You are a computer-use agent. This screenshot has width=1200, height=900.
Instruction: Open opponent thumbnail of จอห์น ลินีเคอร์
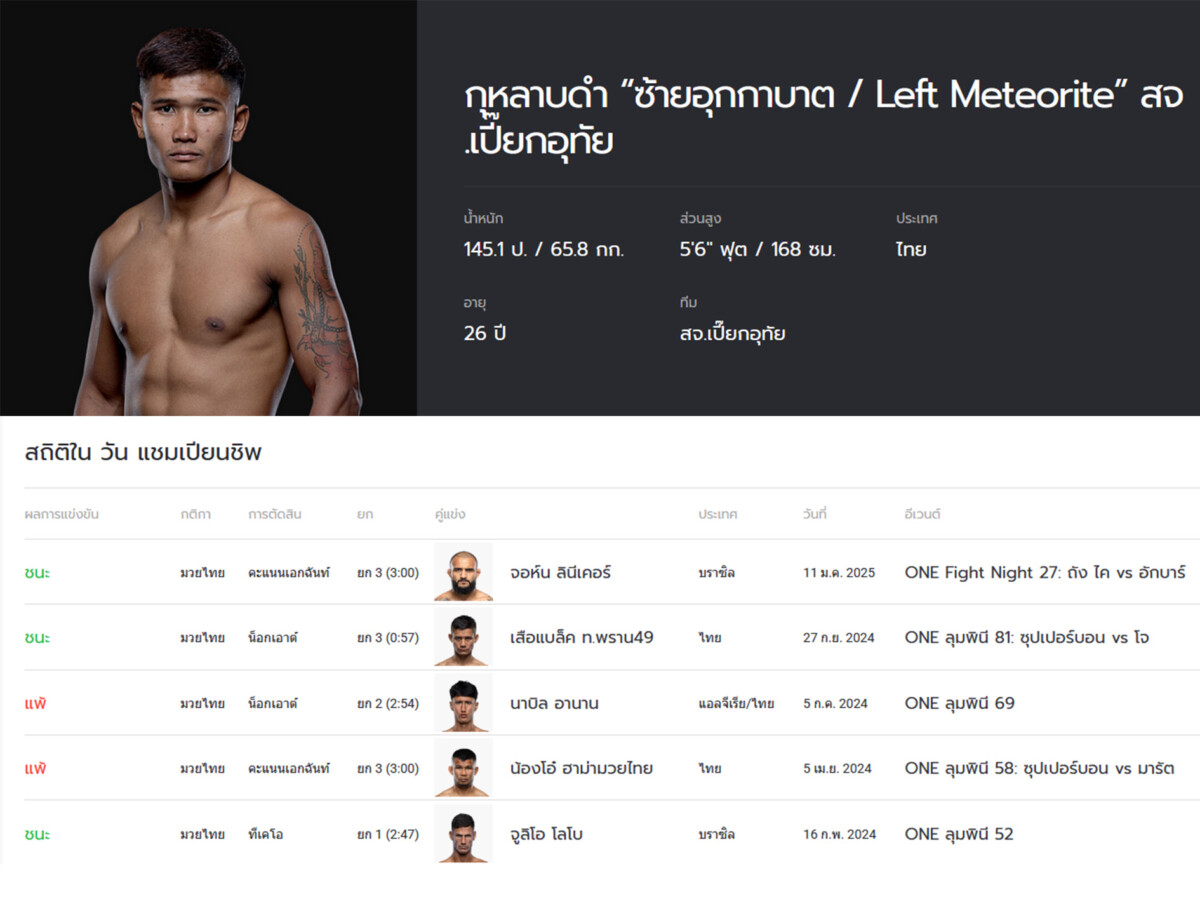(463, 572)
